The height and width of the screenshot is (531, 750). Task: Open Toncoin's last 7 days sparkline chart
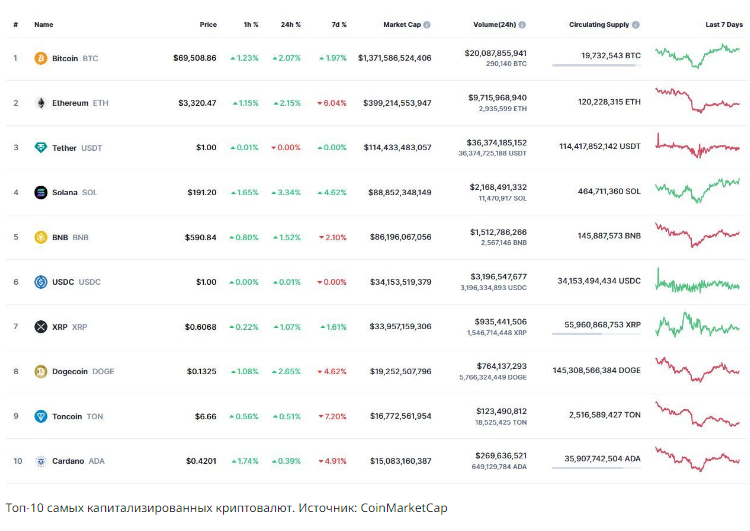(x=697, y=414)
